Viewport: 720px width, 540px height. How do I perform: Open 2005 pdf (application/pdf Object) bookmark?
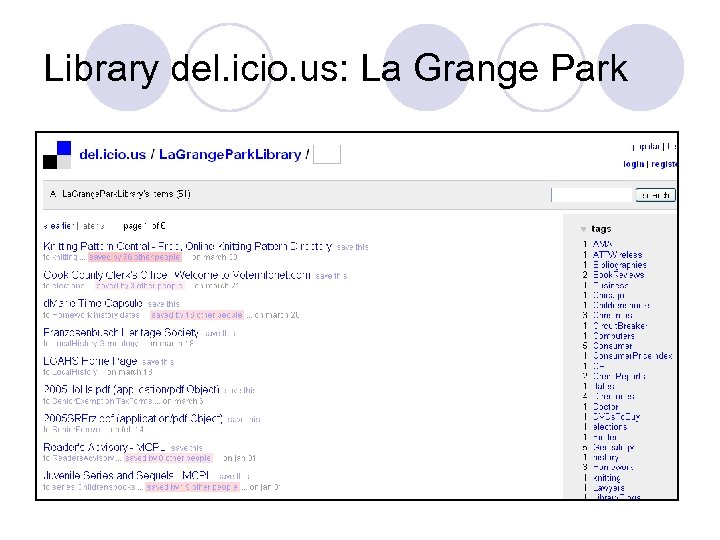pos(131,390)
